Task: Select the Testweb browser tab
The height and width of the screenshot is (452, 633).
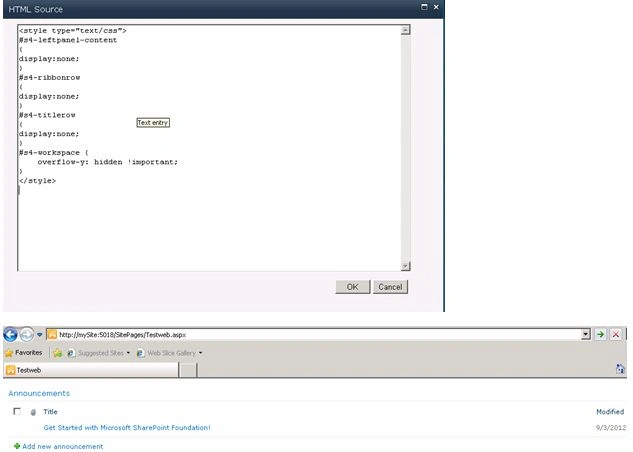Action: click(x=91, y=370)
